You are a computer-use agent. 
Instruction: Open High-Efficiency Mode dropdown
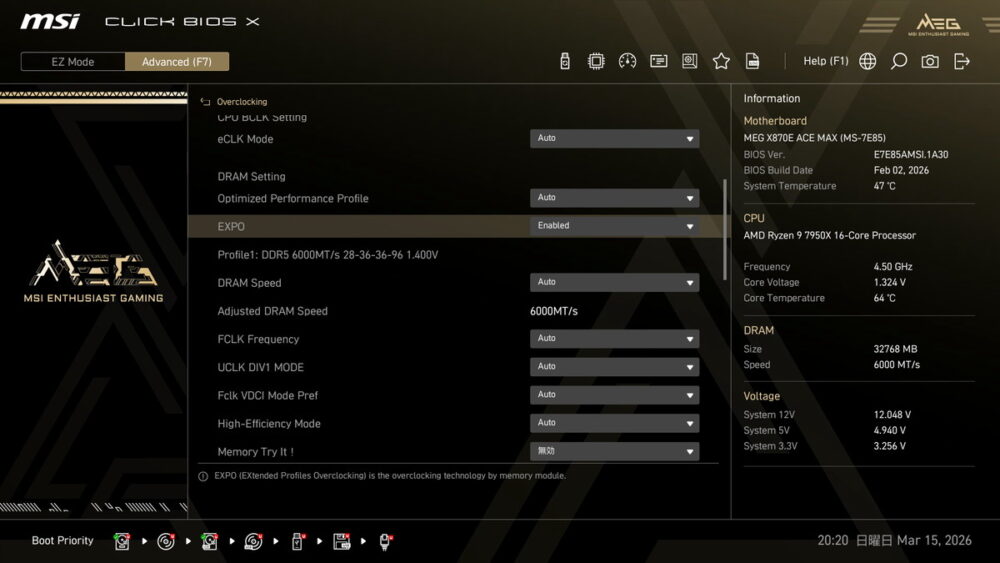tap(614, 423)
